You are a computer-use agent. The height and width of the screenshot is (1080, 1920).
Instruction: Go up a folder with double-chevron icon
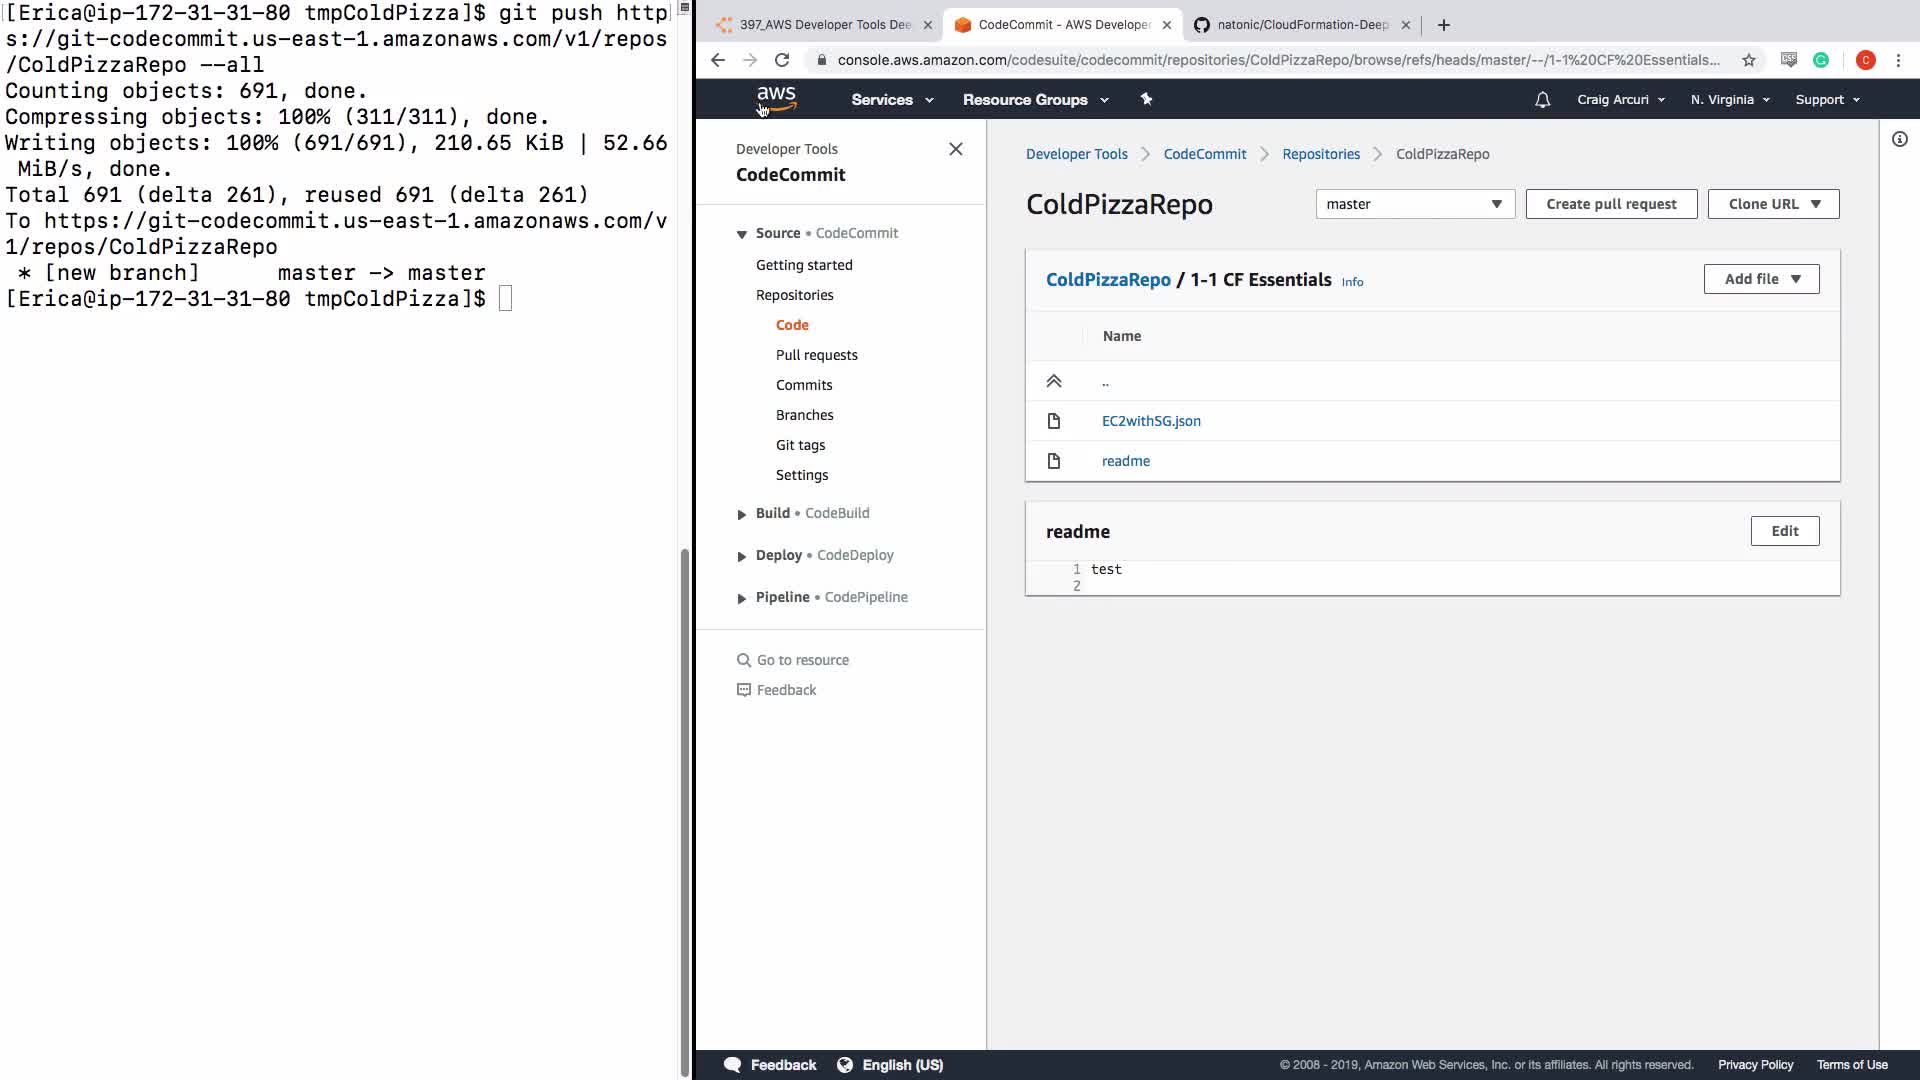(x=1053, y=381)
